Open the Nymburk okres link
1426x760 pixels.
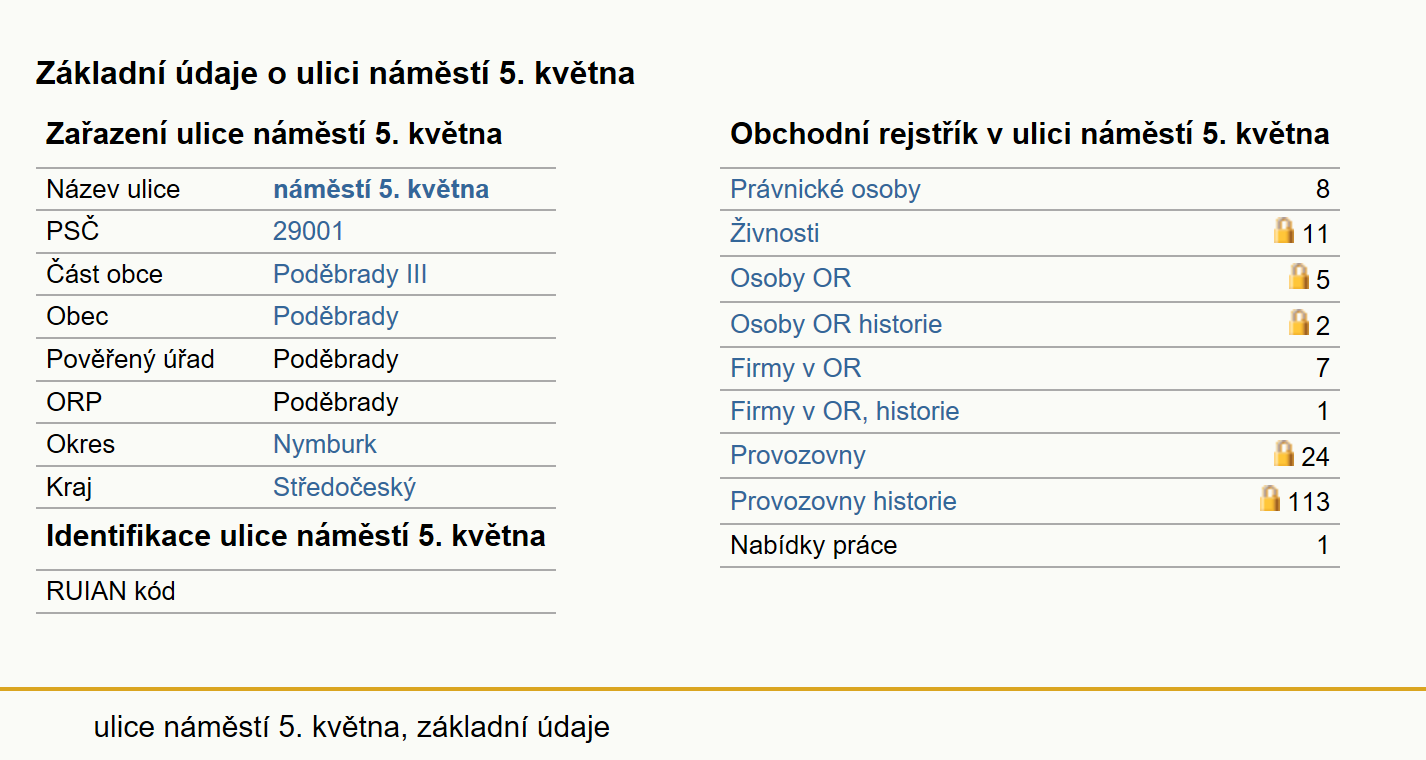click(x=325, y=444)
